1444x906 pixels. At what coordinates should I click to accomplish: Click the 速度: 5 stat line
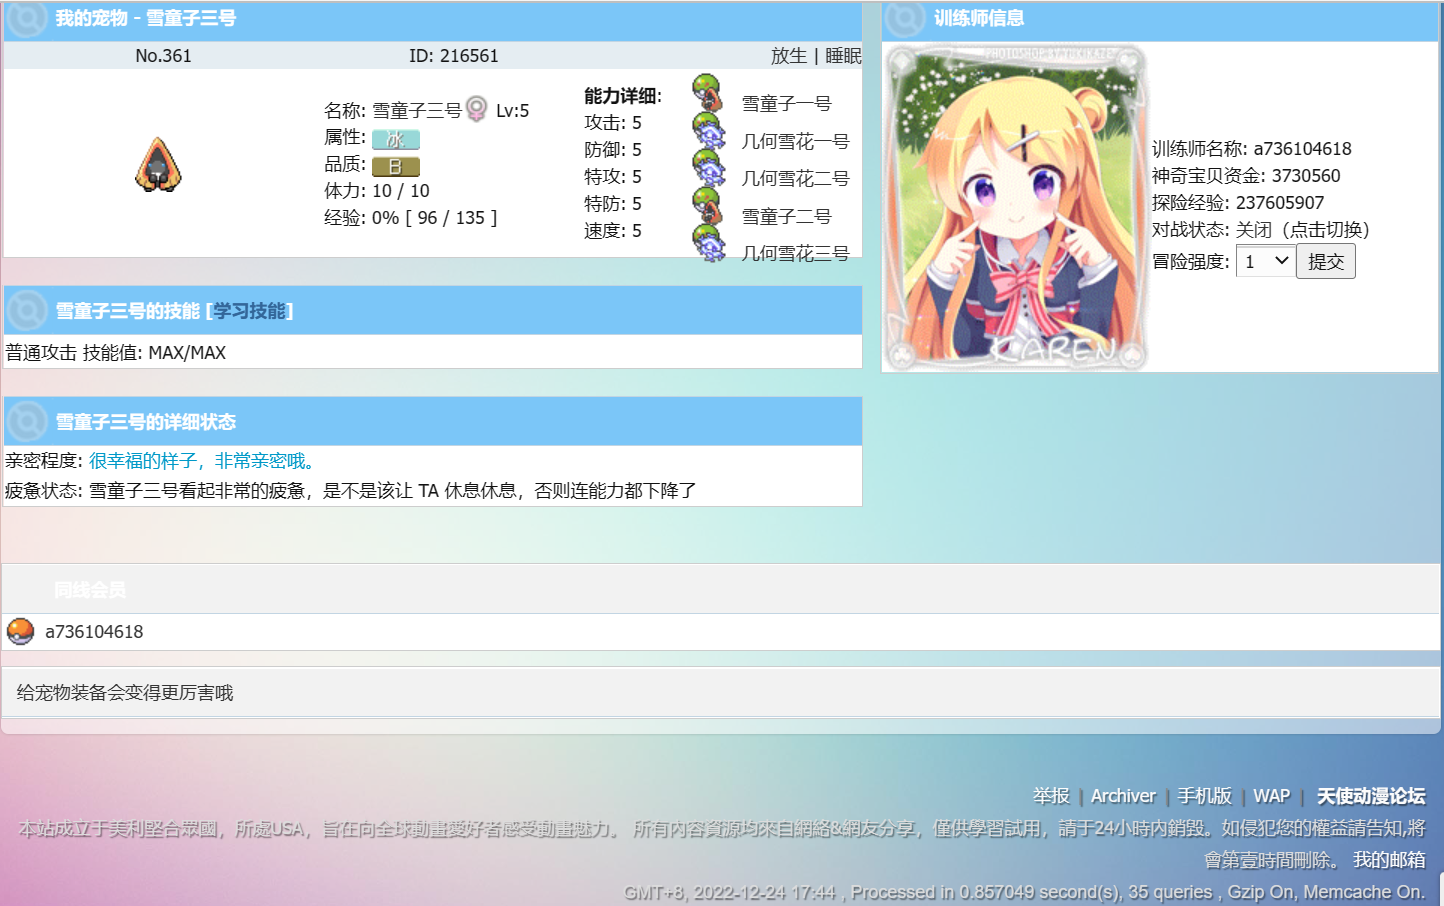[613, 230]
